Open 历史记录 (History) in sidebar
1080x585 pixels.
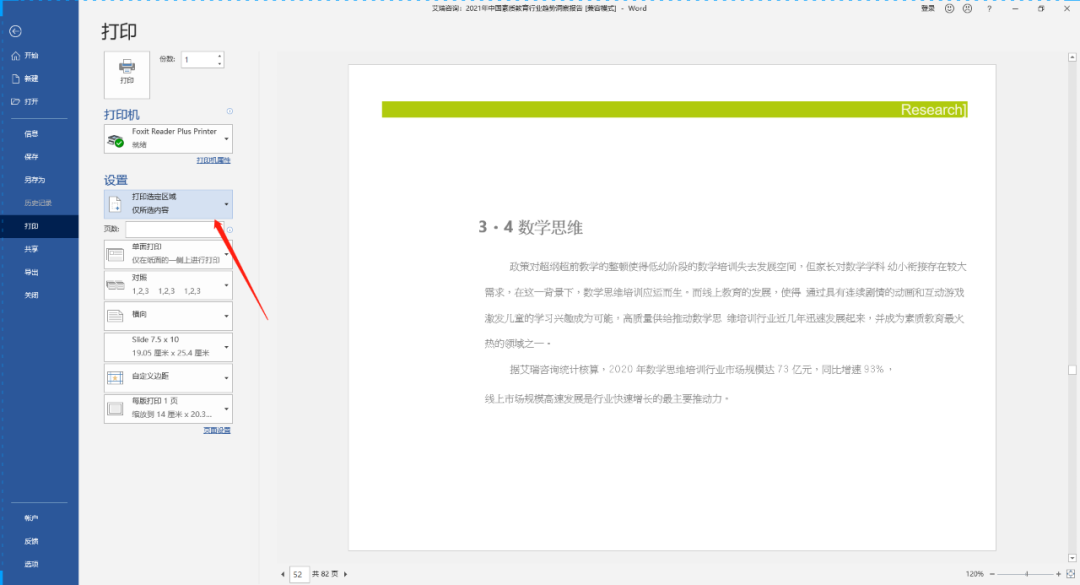pyautogui.click(x=39, y=203)
